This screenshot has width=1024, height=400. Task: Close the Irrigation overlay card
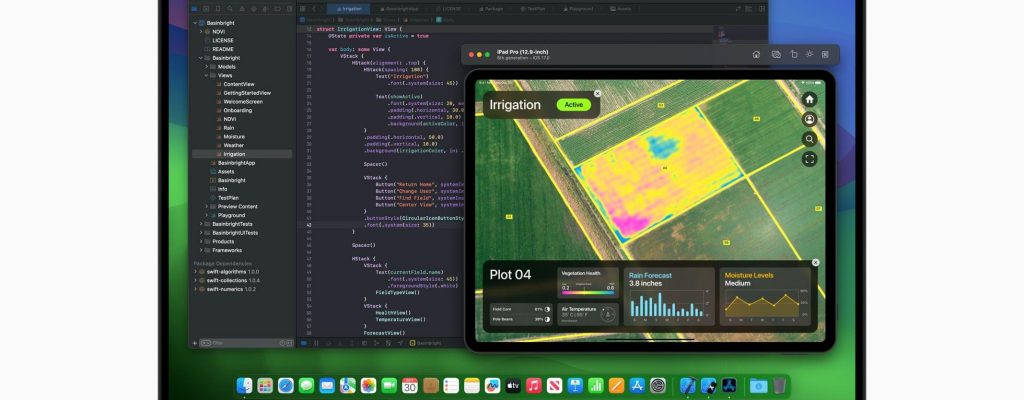[x=597, y=93]
